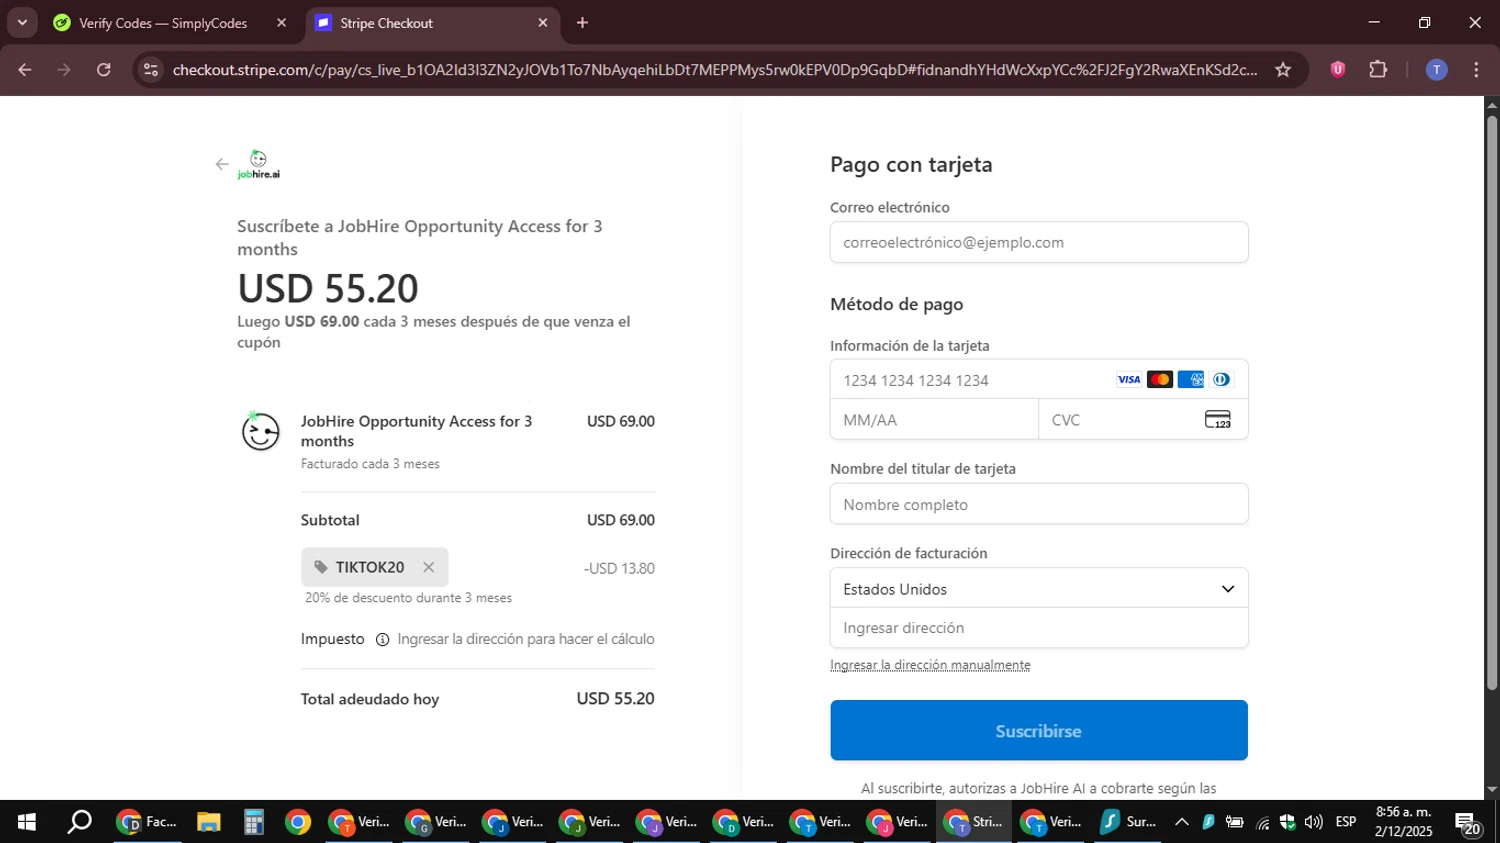This screenshot has height=843, width=1500.
Task: Click the Diners Club card icon
Action: pos(1221,380)
